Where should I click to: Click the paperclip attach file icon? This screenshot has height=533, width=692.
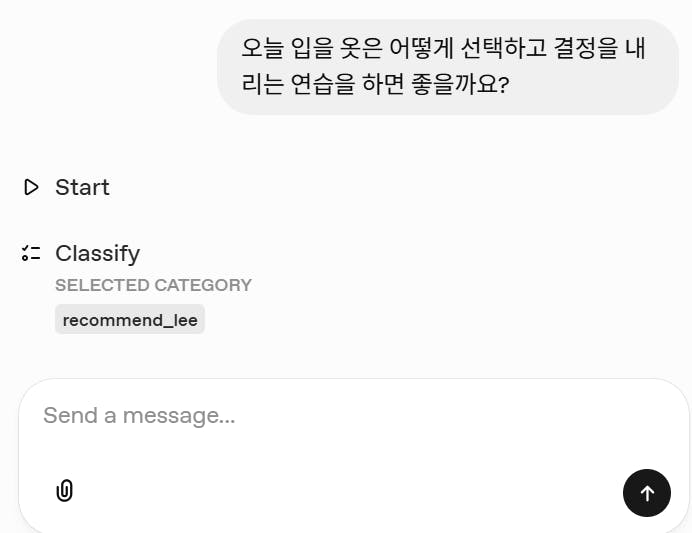[x=64, y=490]
